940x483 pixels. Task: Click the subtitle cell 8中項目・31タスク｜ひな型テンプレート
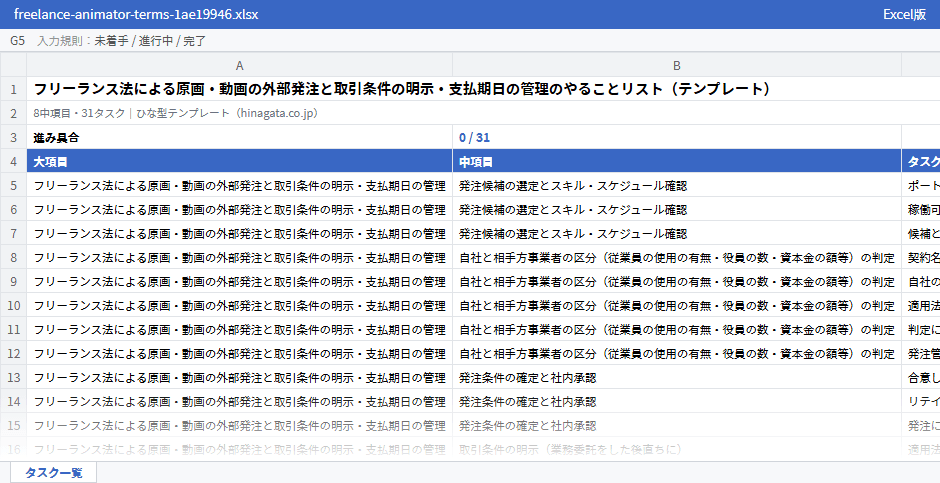[x=483, y=113]
